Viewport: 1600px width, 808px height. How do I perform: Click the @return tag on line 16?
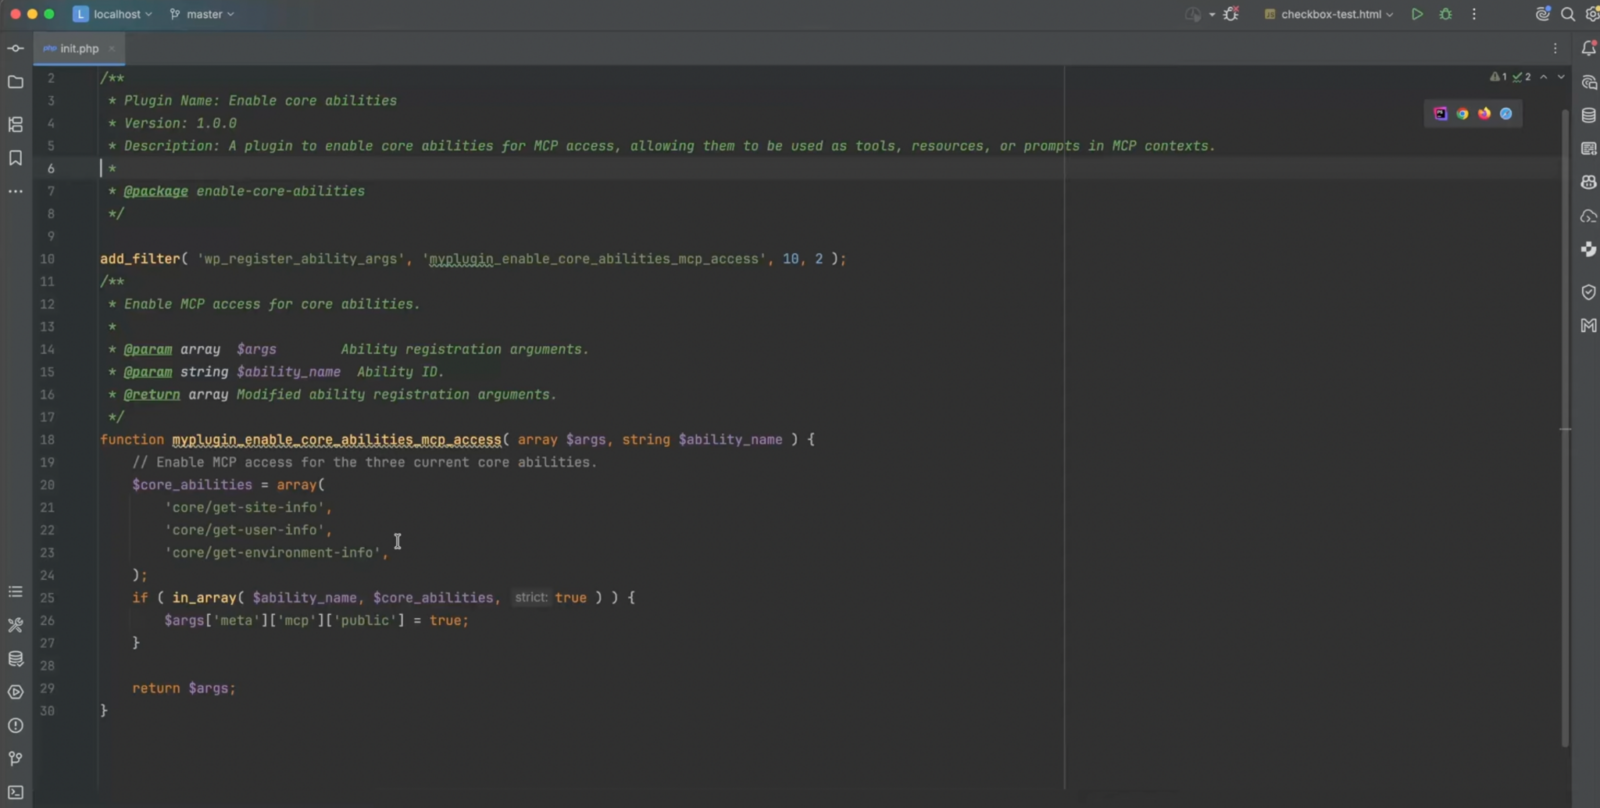click(152, 395)
